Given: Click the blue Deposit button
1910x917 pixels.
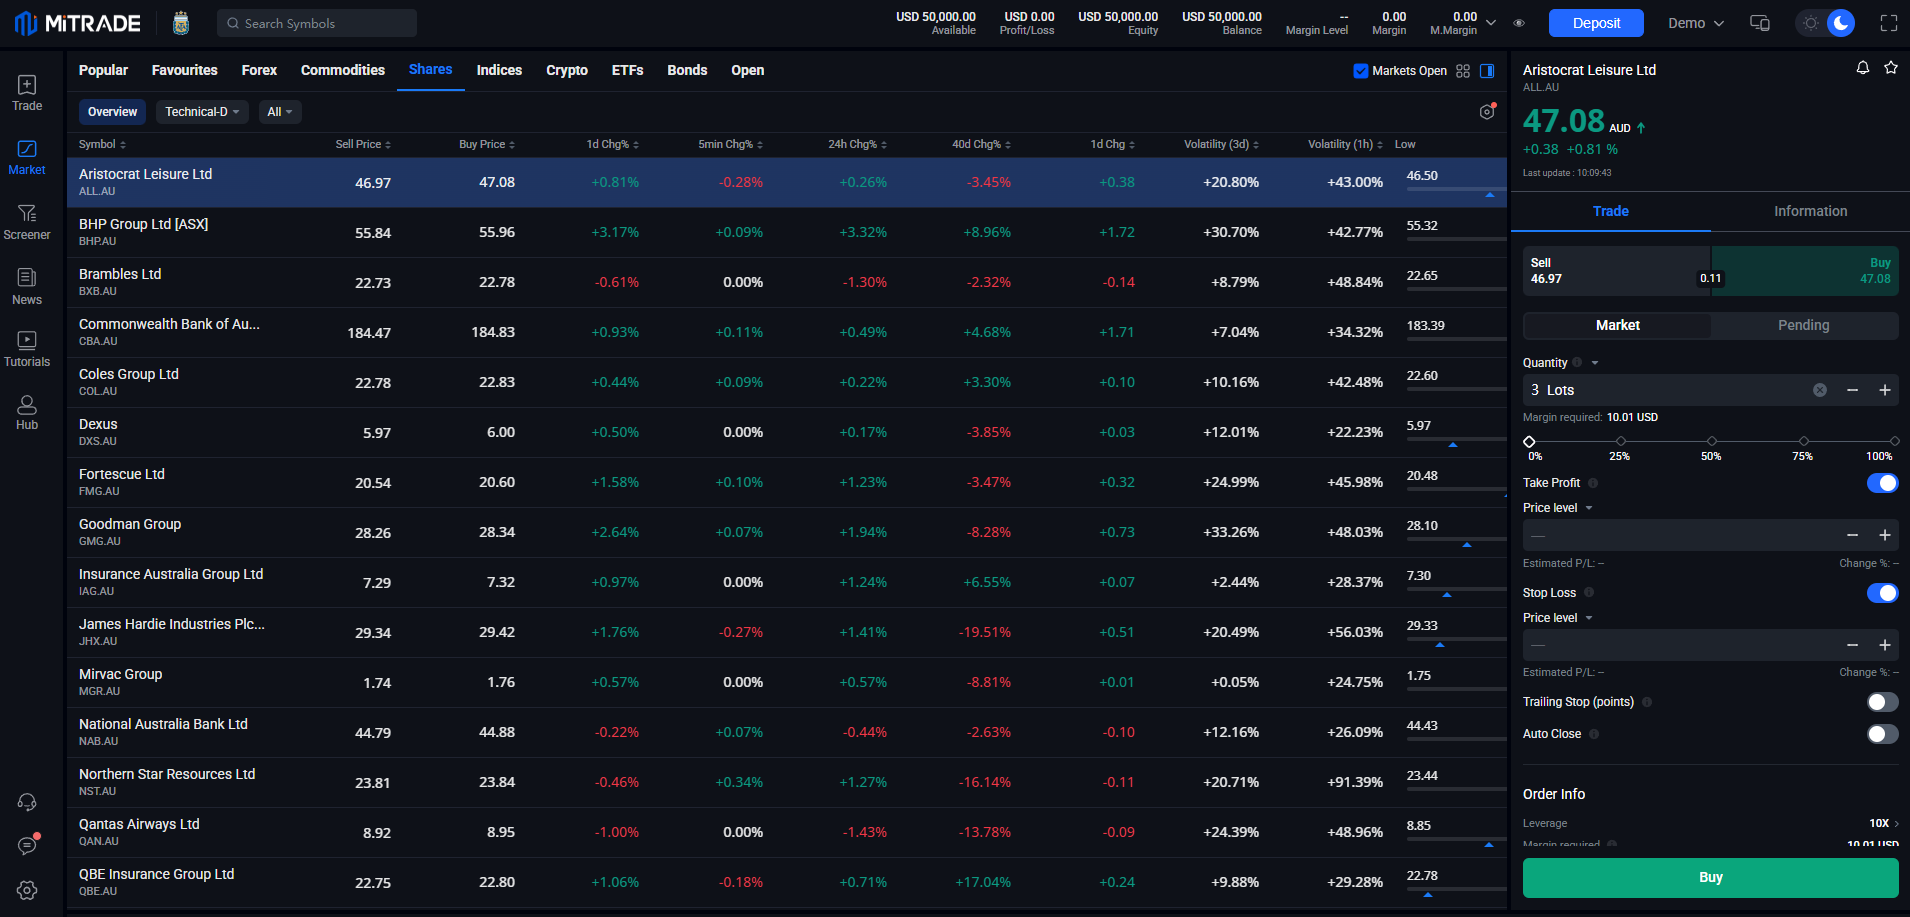Looking at the screenshot, I should pos(1595,23).
